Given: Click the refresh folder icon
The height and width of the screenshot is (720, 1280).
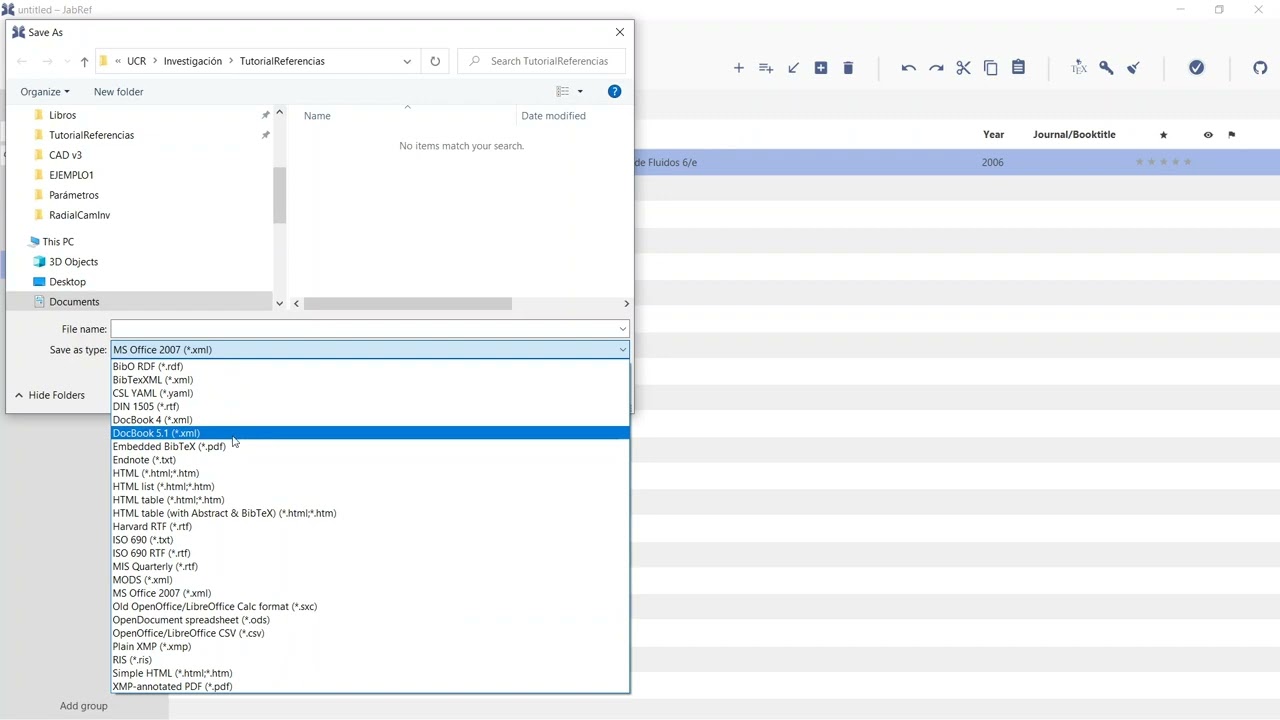Looking at the screenshot, I should point(435,61).
